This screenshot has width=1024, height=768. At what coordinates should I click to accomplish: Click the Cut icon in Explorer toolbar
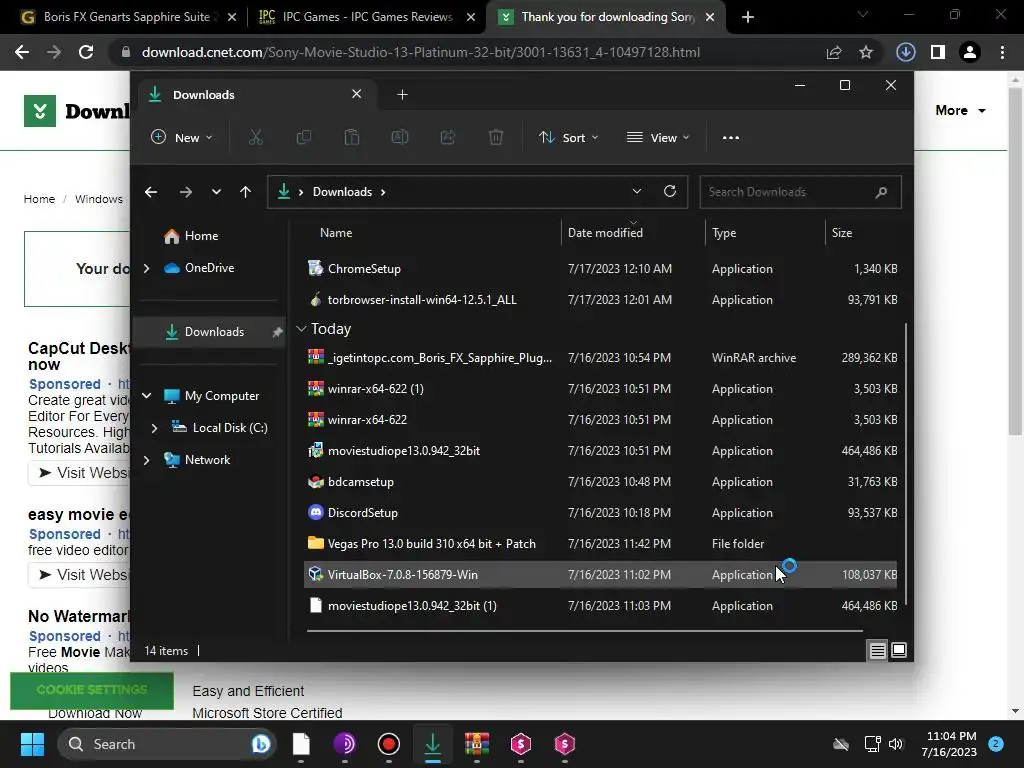(x=255, y=137)
